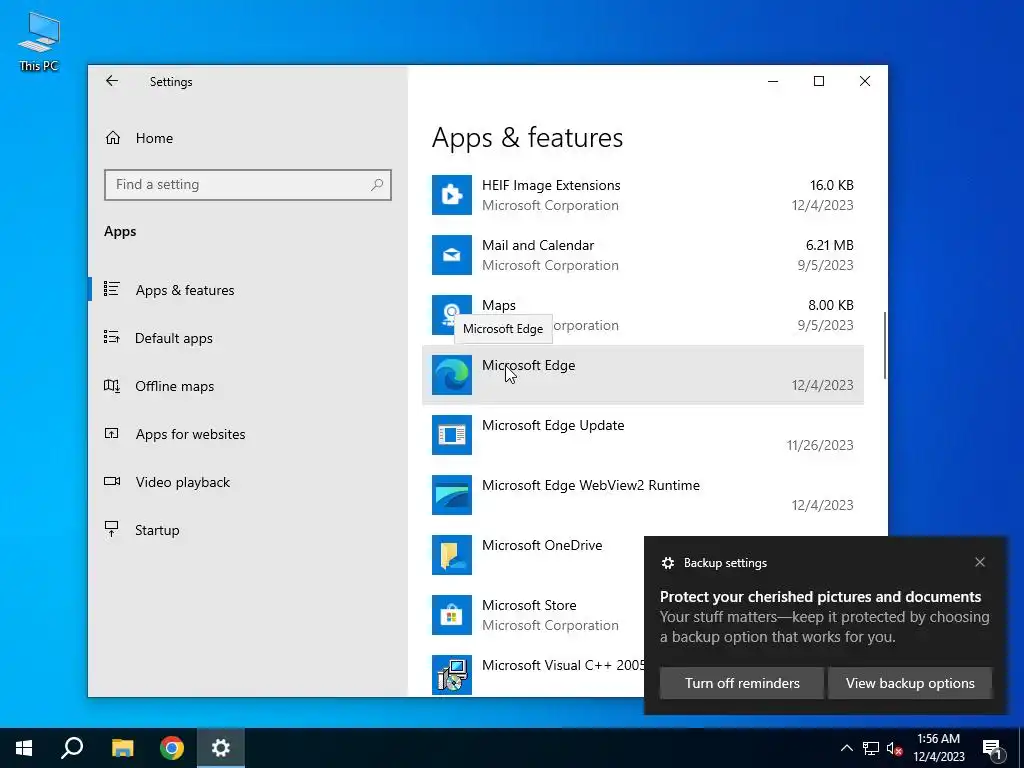Click the Mail and Calendar app icon
The height and width of the screenshot is (768, 1024).
(x=451, y=255)
